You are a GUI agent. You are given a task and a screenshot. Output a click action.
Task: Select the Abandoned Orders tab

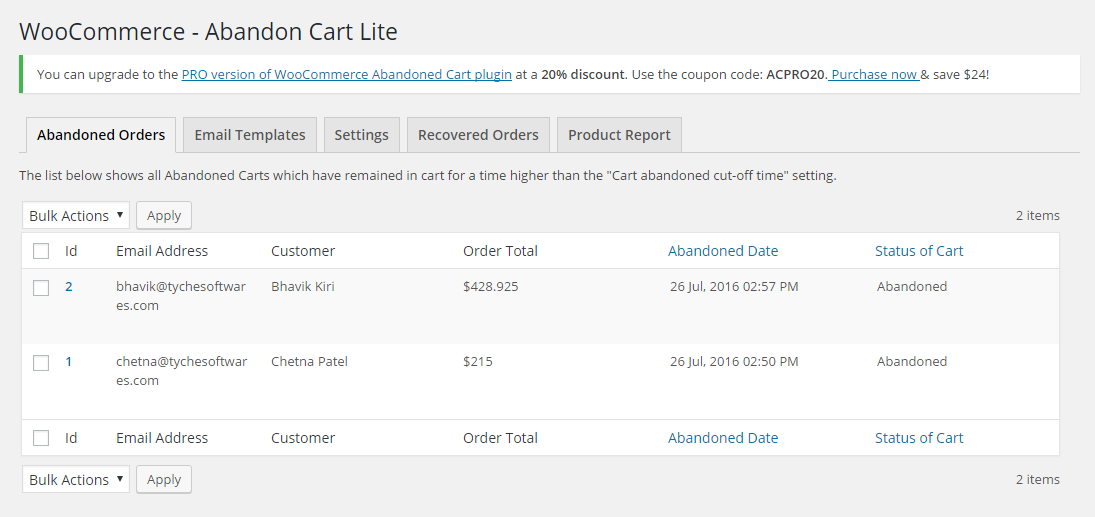point(101,135)
